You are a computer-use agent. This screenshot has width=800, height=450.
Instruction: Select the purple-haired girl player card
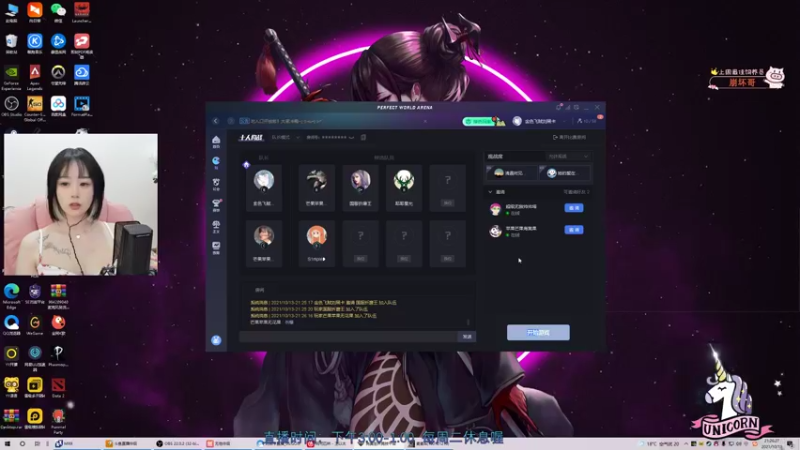pos(360,188)
